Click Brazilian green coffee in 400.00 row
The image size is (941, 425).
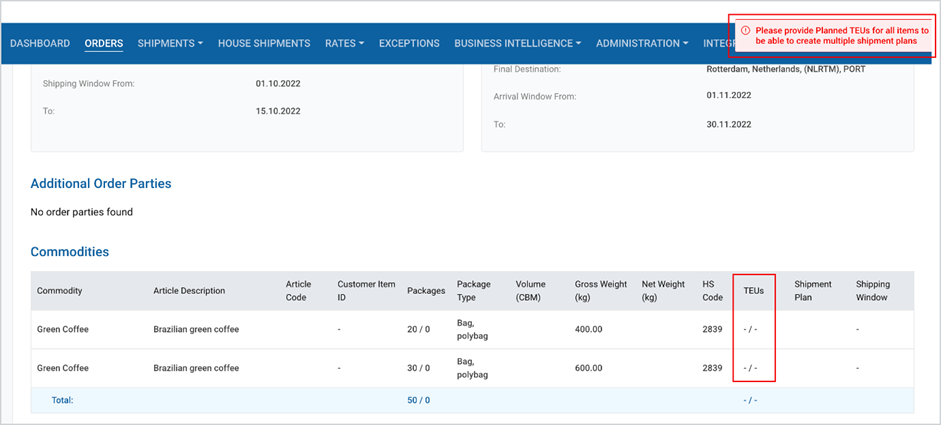click(196, 330)
